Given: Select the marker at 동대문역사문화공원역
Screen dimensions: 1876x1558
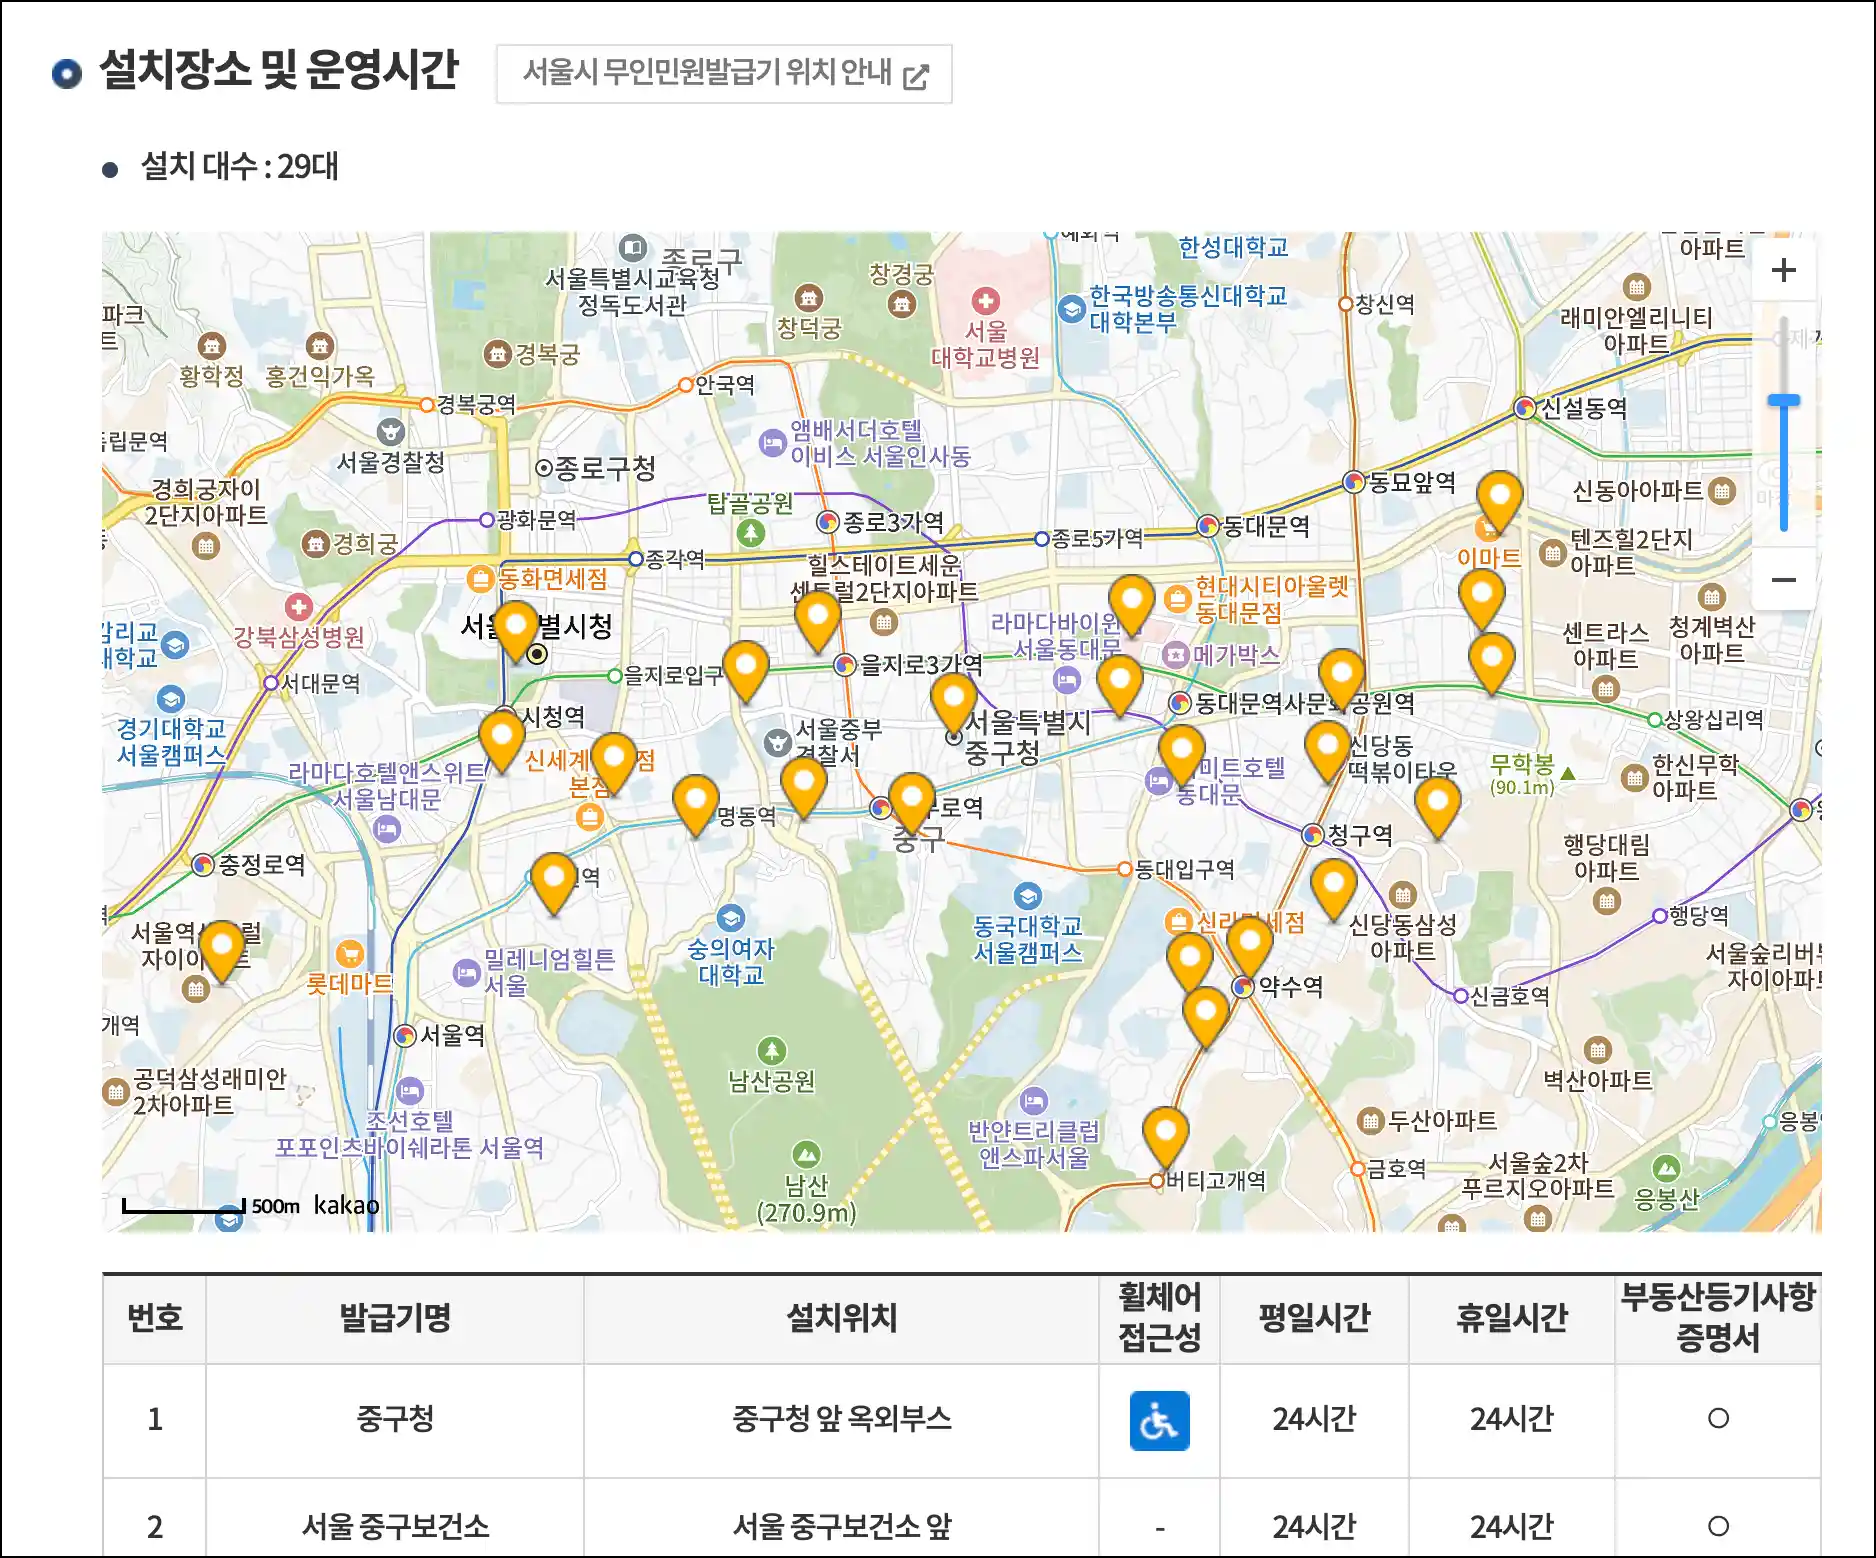Looking at the screenshot, I should (x=1342, y=678).
